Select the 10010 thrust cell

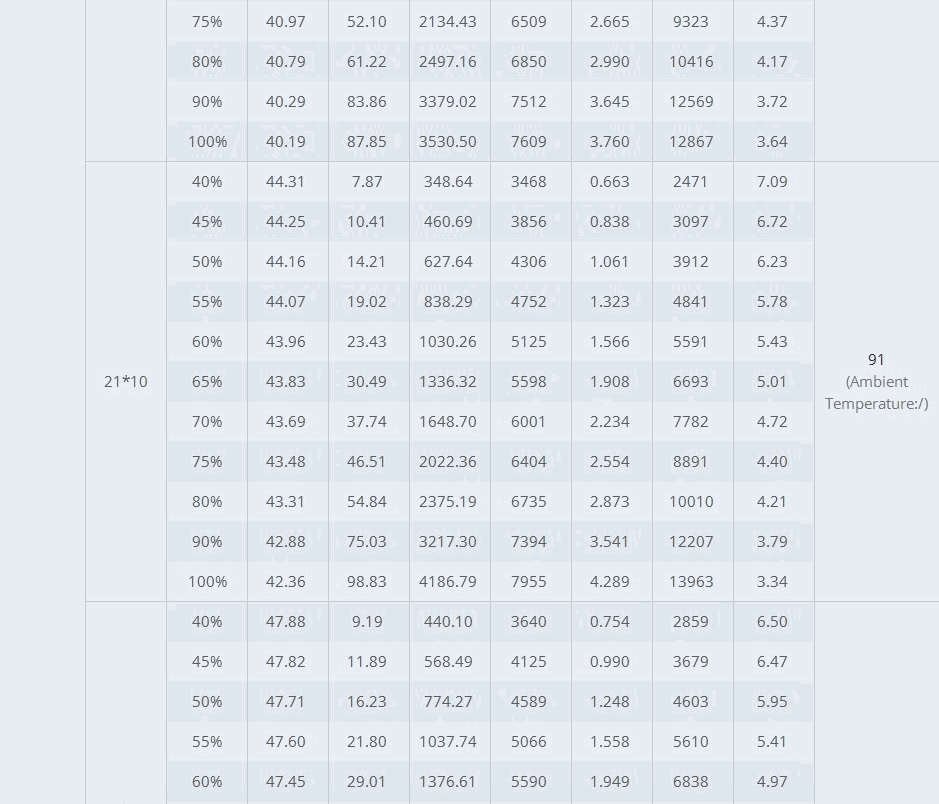[x=691, y=501]
